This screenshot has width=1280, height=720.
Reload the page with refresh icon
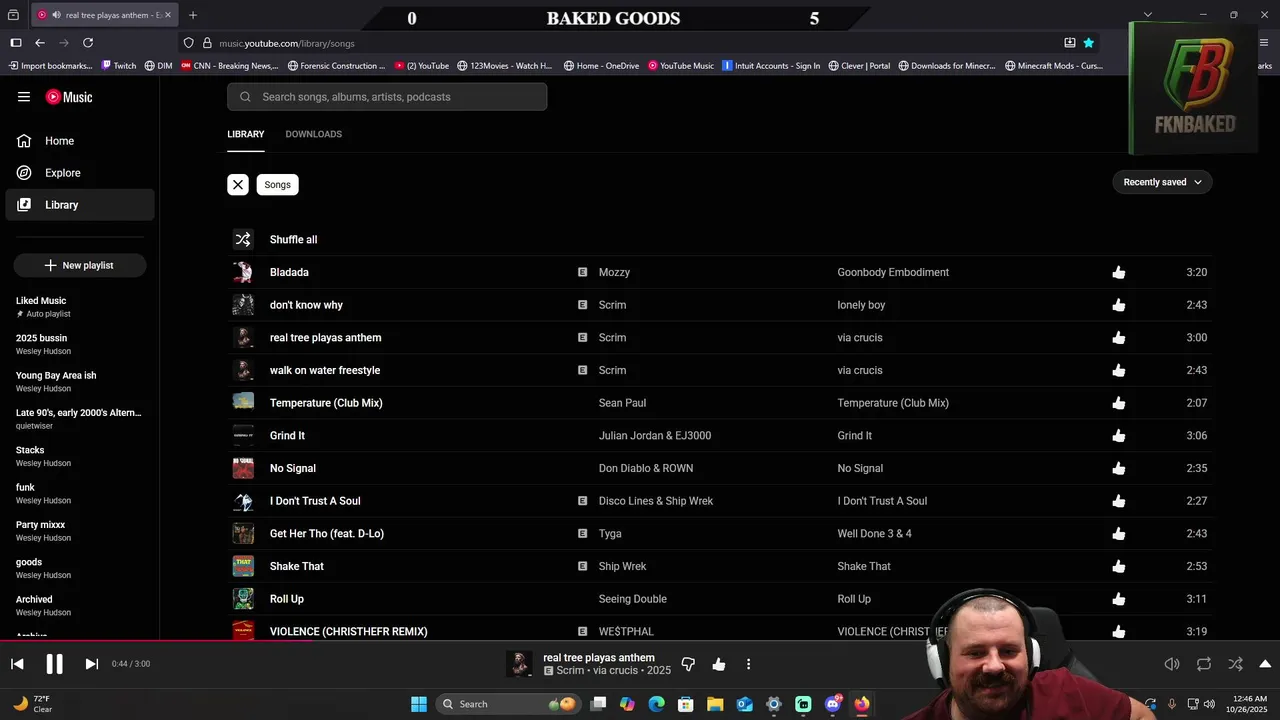[x=88, y=43]
